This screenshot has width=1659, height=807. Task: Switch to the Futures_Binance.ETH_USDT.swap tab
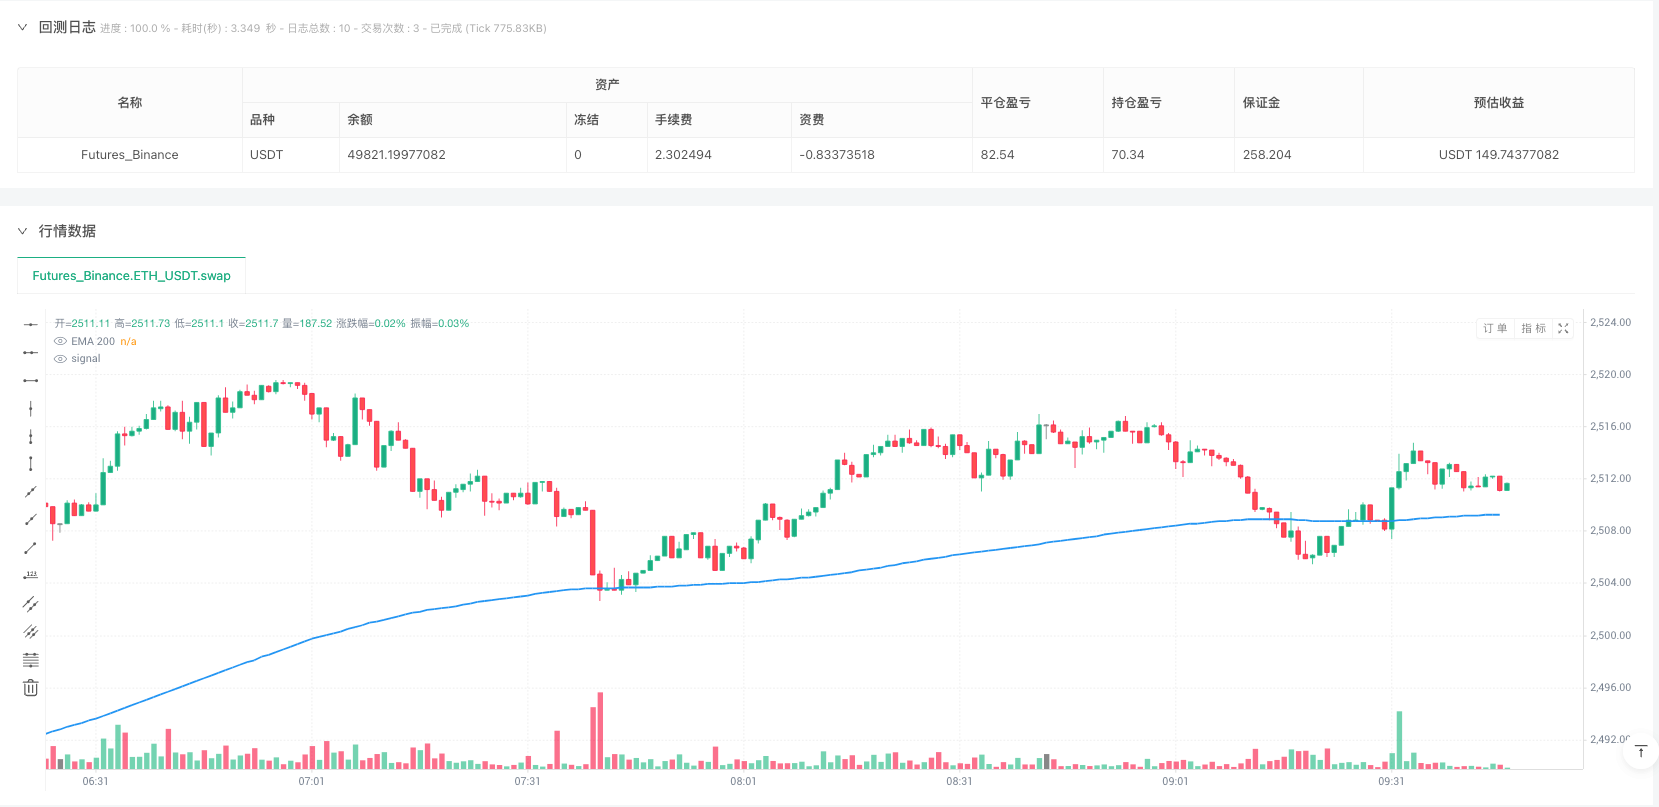(x=131, y=276)
